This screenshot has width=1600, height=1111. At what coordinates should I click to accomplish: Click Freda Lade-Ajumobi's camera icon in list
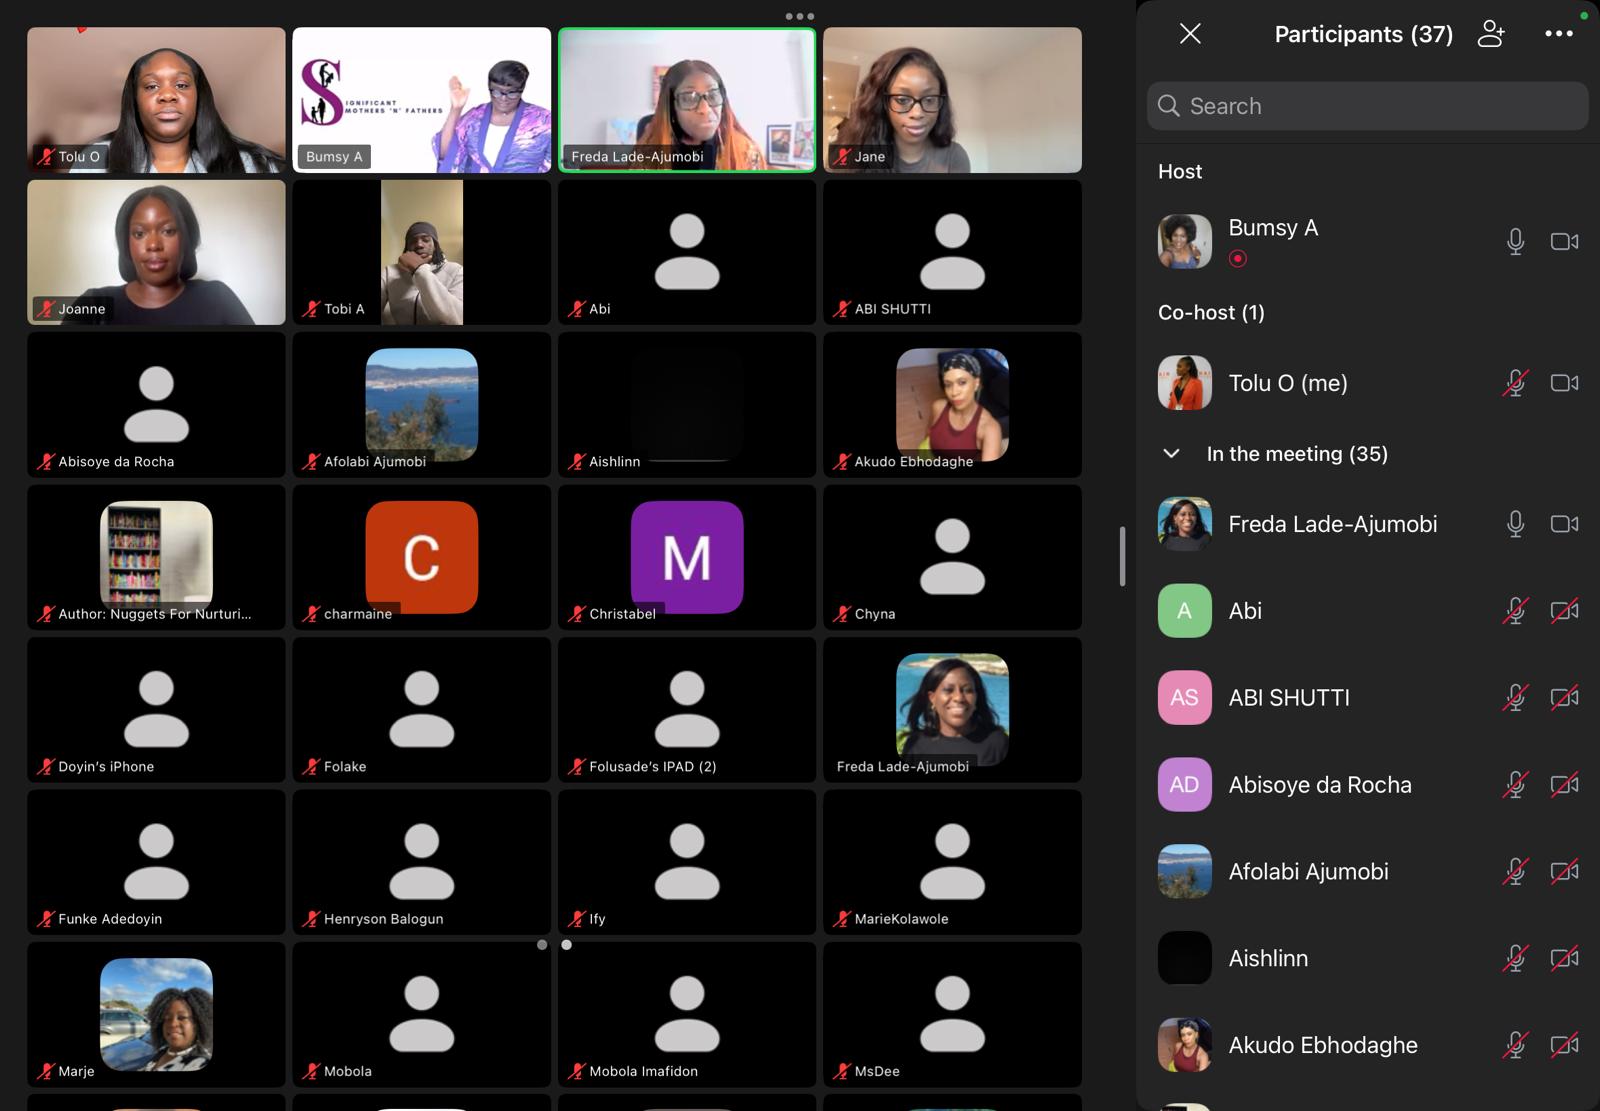tap(1564, 524)
